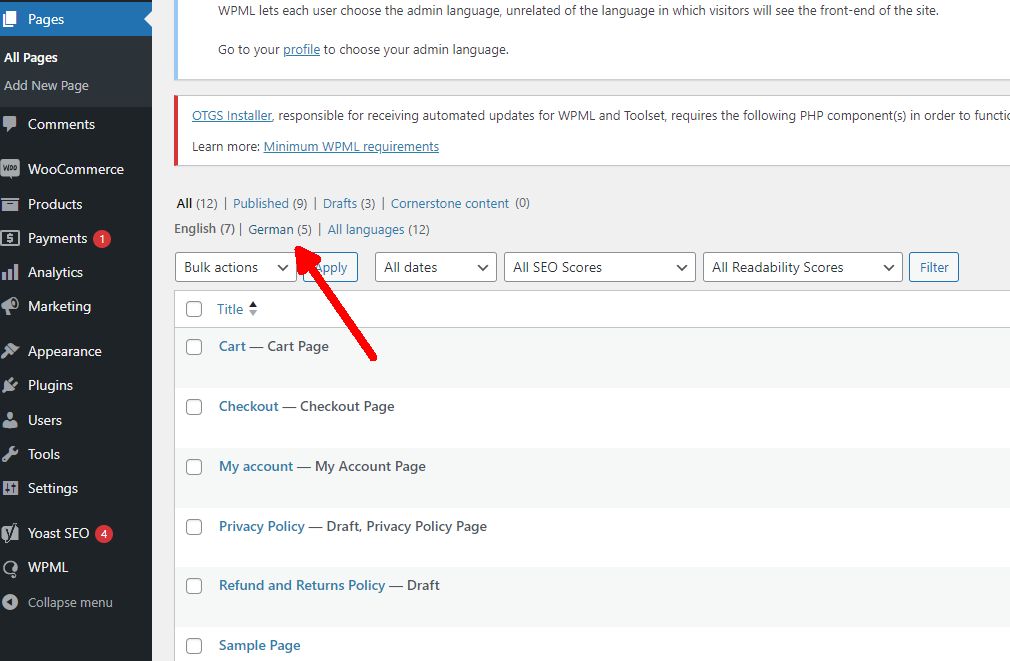The height and width of the screenshot is (661, 1010).
Task: Click the Payments dollar icon
Action: coord(10,238)
